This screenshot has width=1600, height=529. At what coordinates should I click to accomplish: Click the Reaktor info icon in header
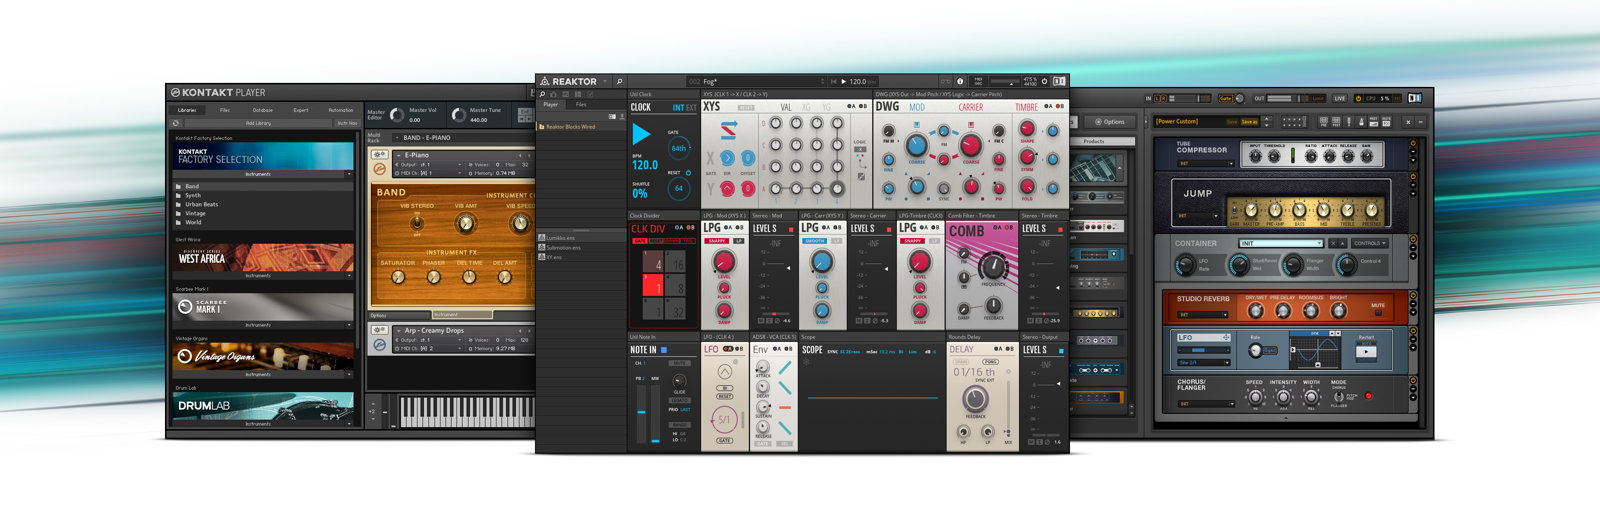(960, 81)
